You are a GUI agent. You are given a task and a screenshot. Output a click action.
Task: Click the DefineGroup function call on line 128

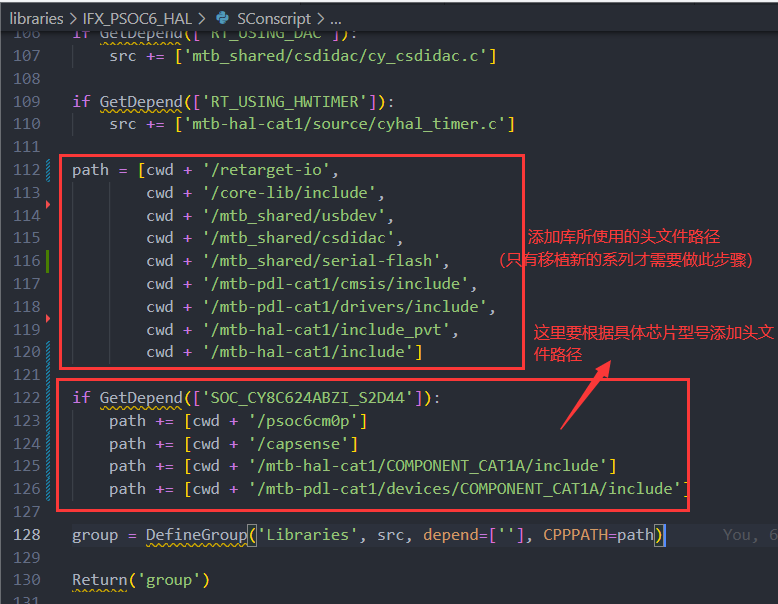coord(196,535)
